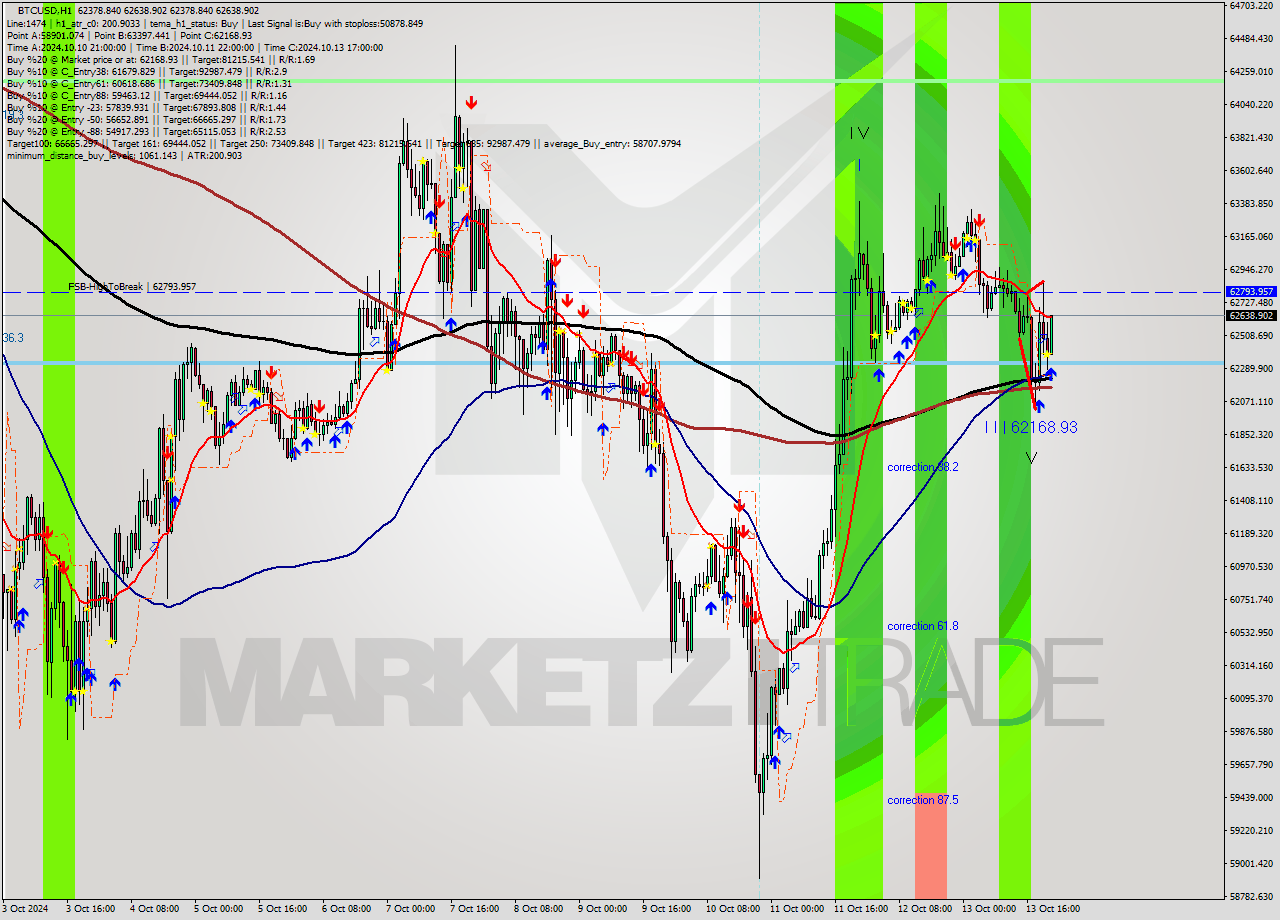Screen dimensions: 1280x920
Task: Click the 59220.210 price axis value
Action: click(x=1250, y=830)
